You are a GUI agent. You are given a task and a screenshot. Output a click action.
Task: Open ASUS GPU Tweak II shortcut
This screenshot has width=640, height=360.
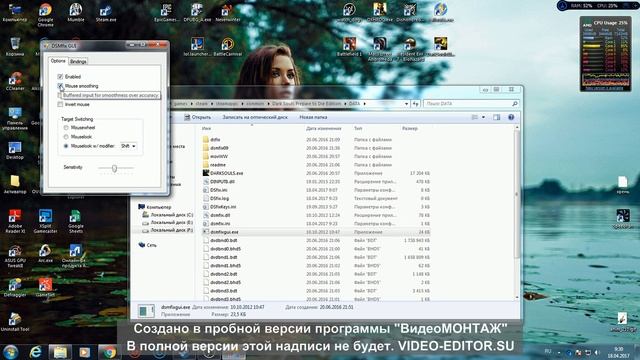click(15, 256)
